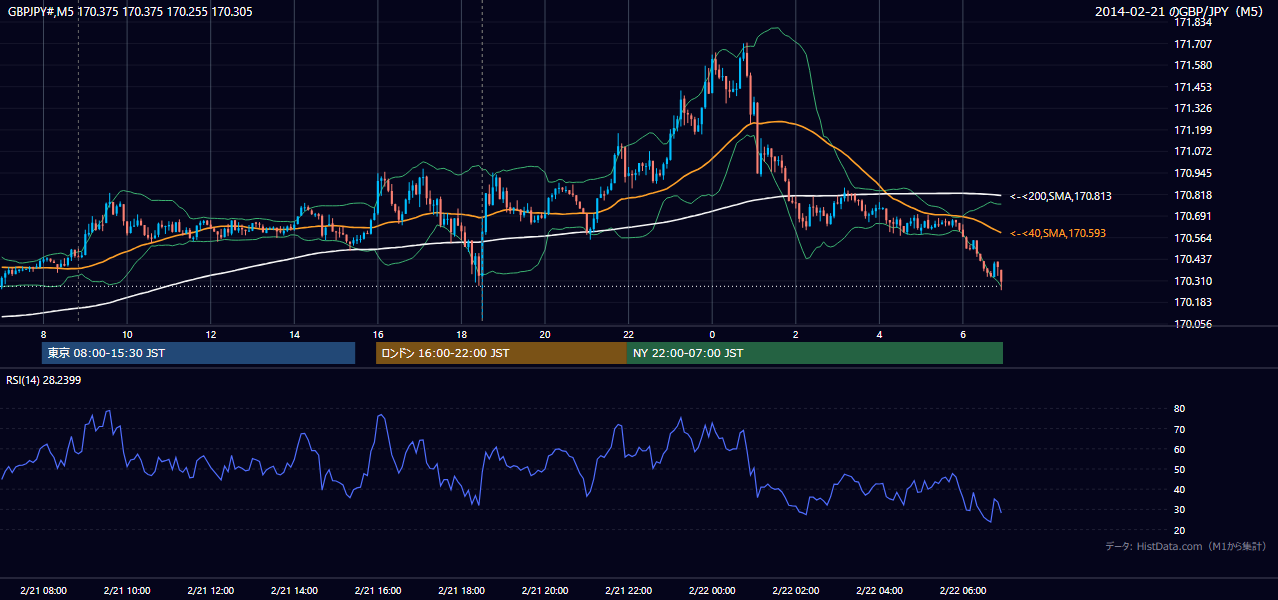The width and height of the screenshot is (1278, 600).
Task: Click the bottom time label 2/21 12:00
Action: click(210, 591)
